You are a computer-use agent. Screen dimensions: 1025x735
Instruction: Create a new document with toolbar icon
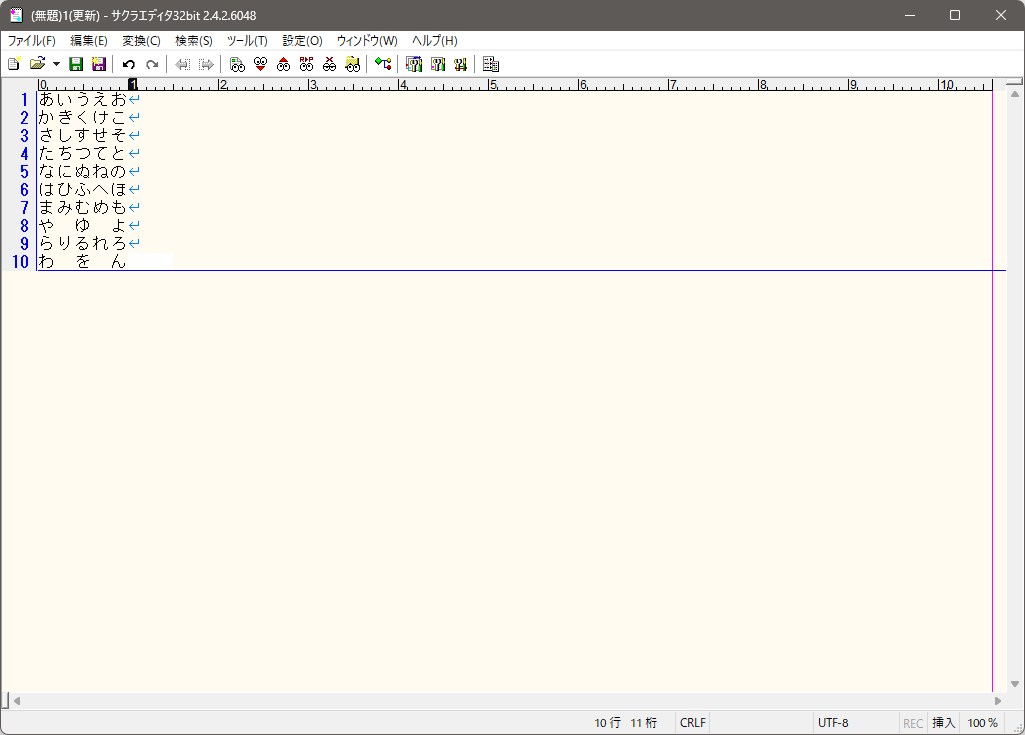[x=13, y=64]
